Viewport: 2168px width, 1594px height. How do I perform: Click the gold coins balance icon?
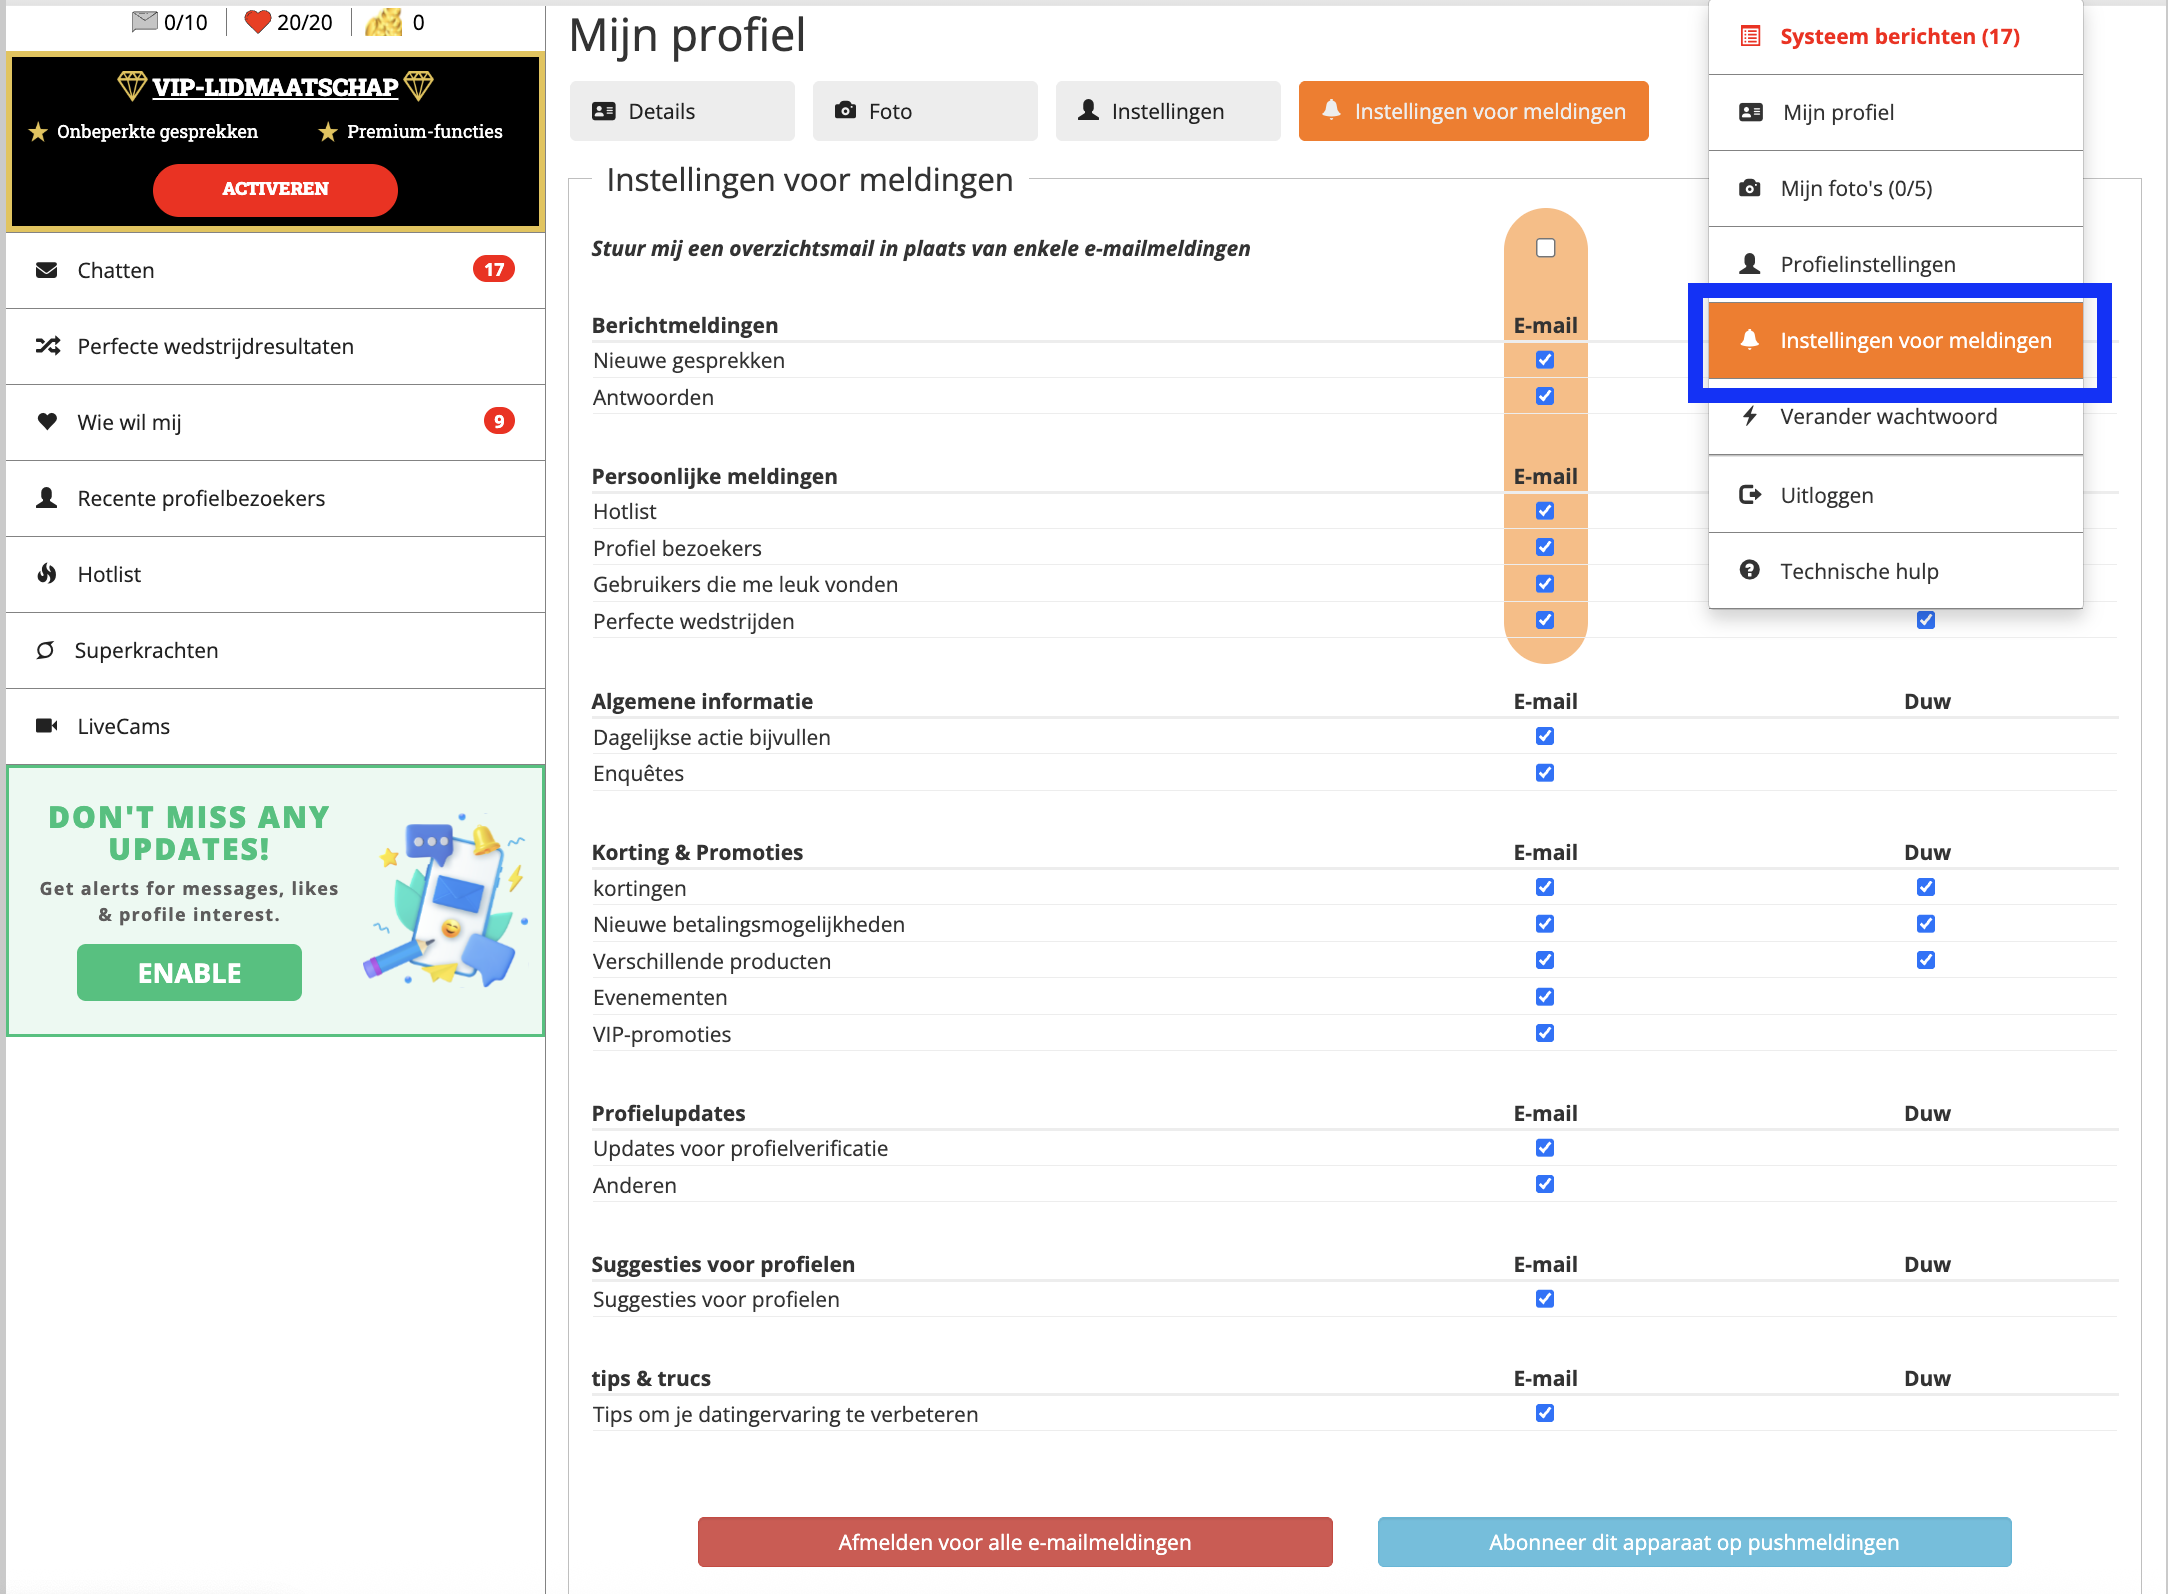click(x=384, y=21)
